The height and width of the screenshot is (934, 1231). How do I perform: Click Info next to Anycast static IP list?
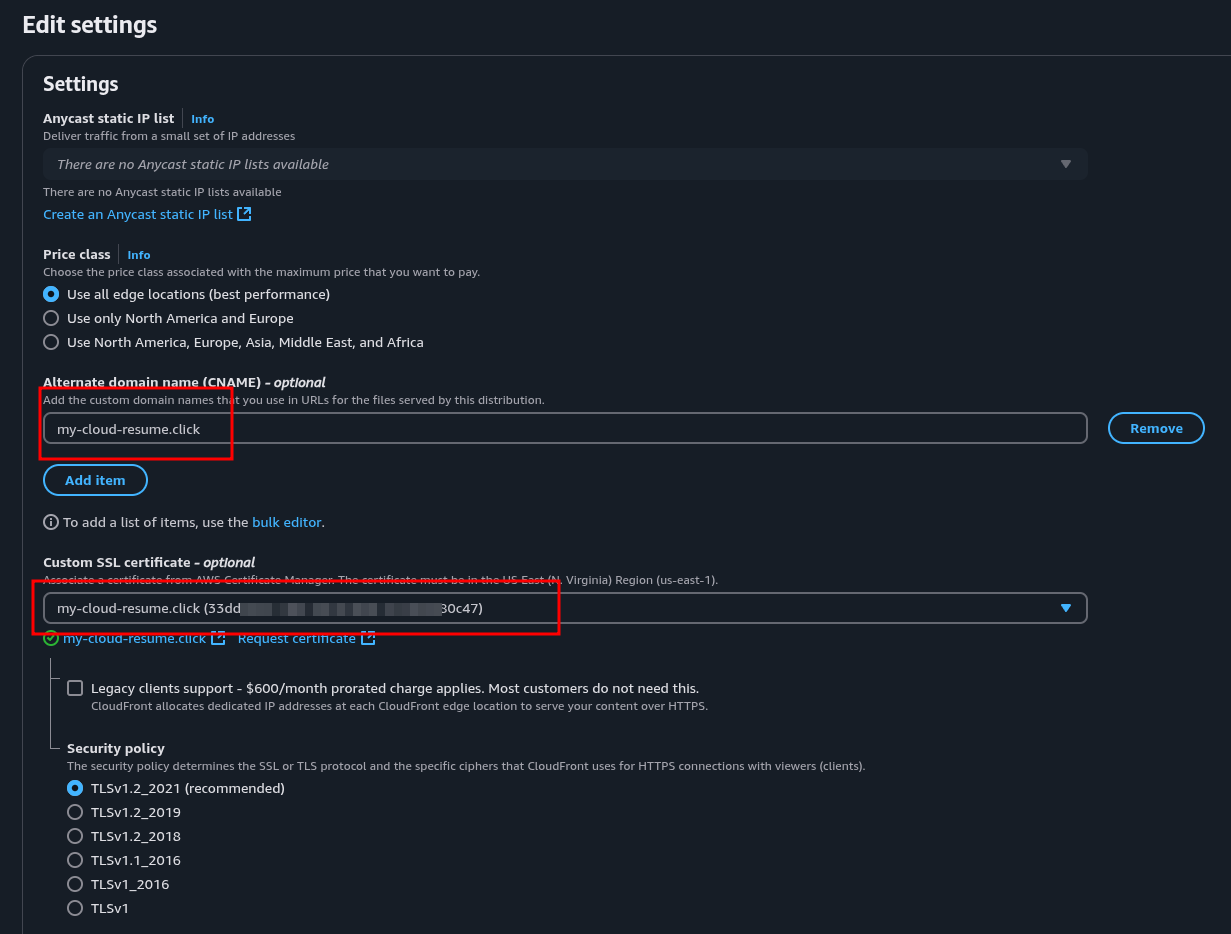(202, 119)
